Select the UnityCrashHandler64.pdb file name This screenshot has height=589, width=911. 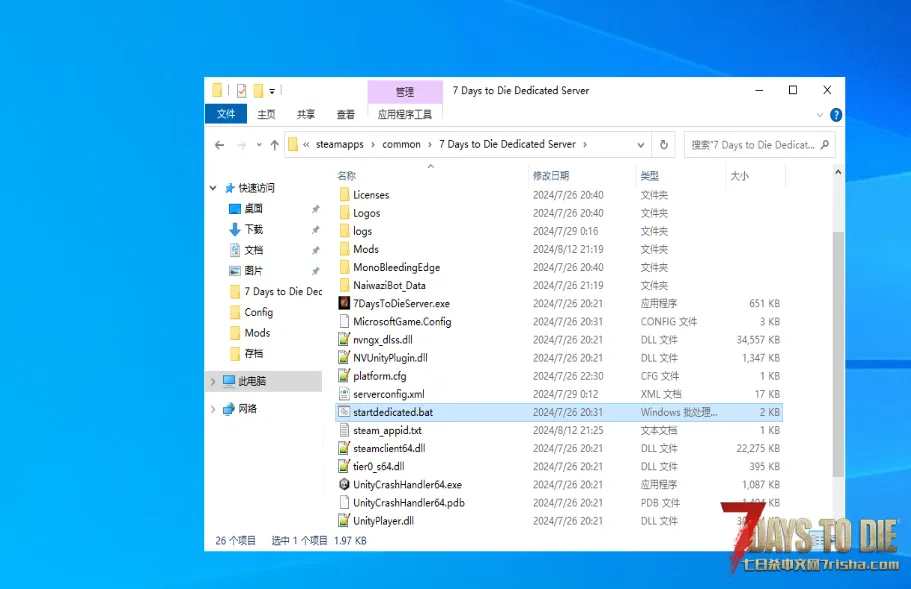point(409,502)
